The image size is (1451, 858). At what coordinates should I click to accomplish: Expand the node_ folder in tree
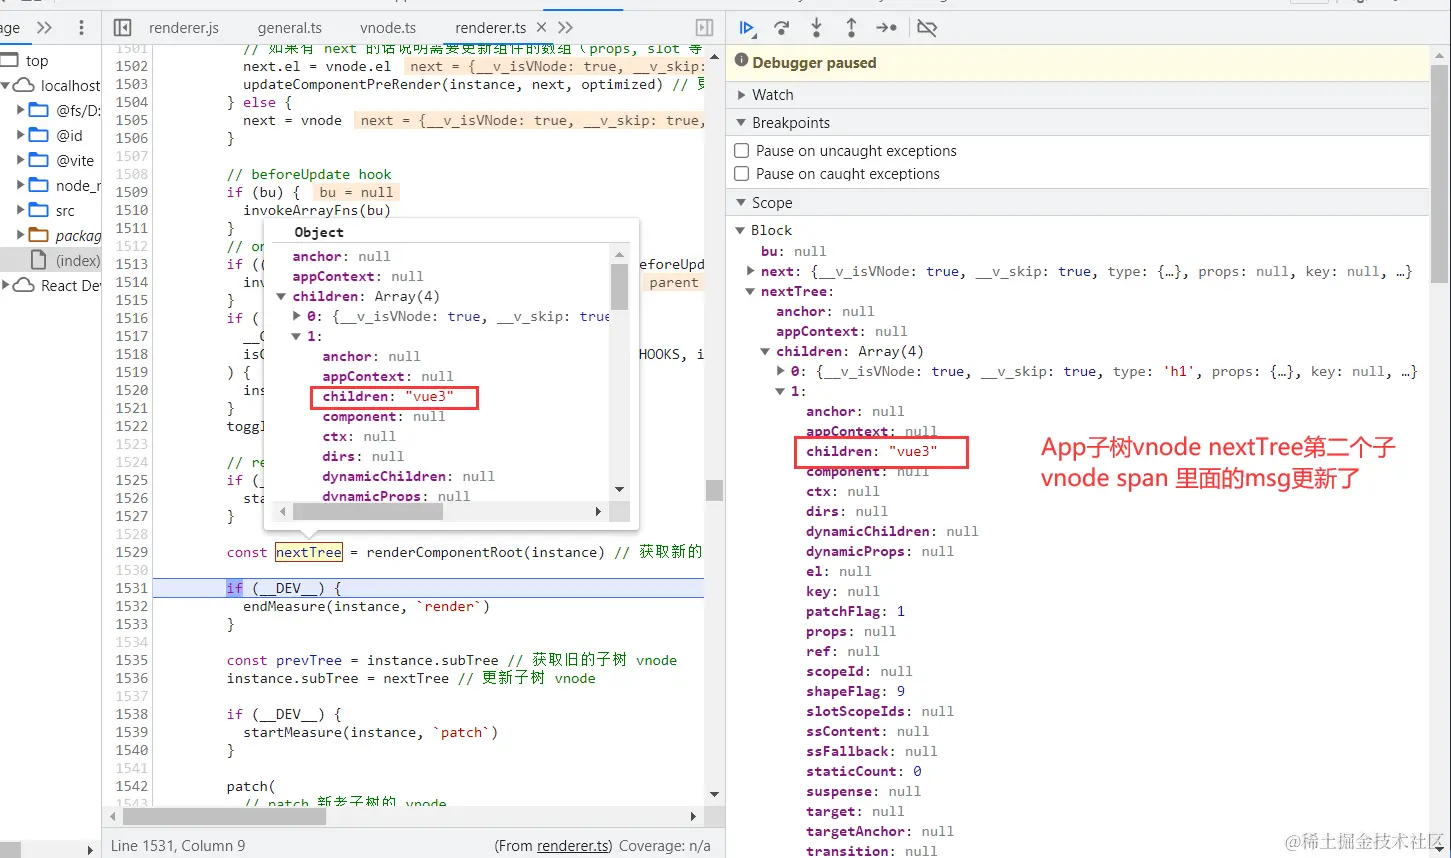point(21,185)
